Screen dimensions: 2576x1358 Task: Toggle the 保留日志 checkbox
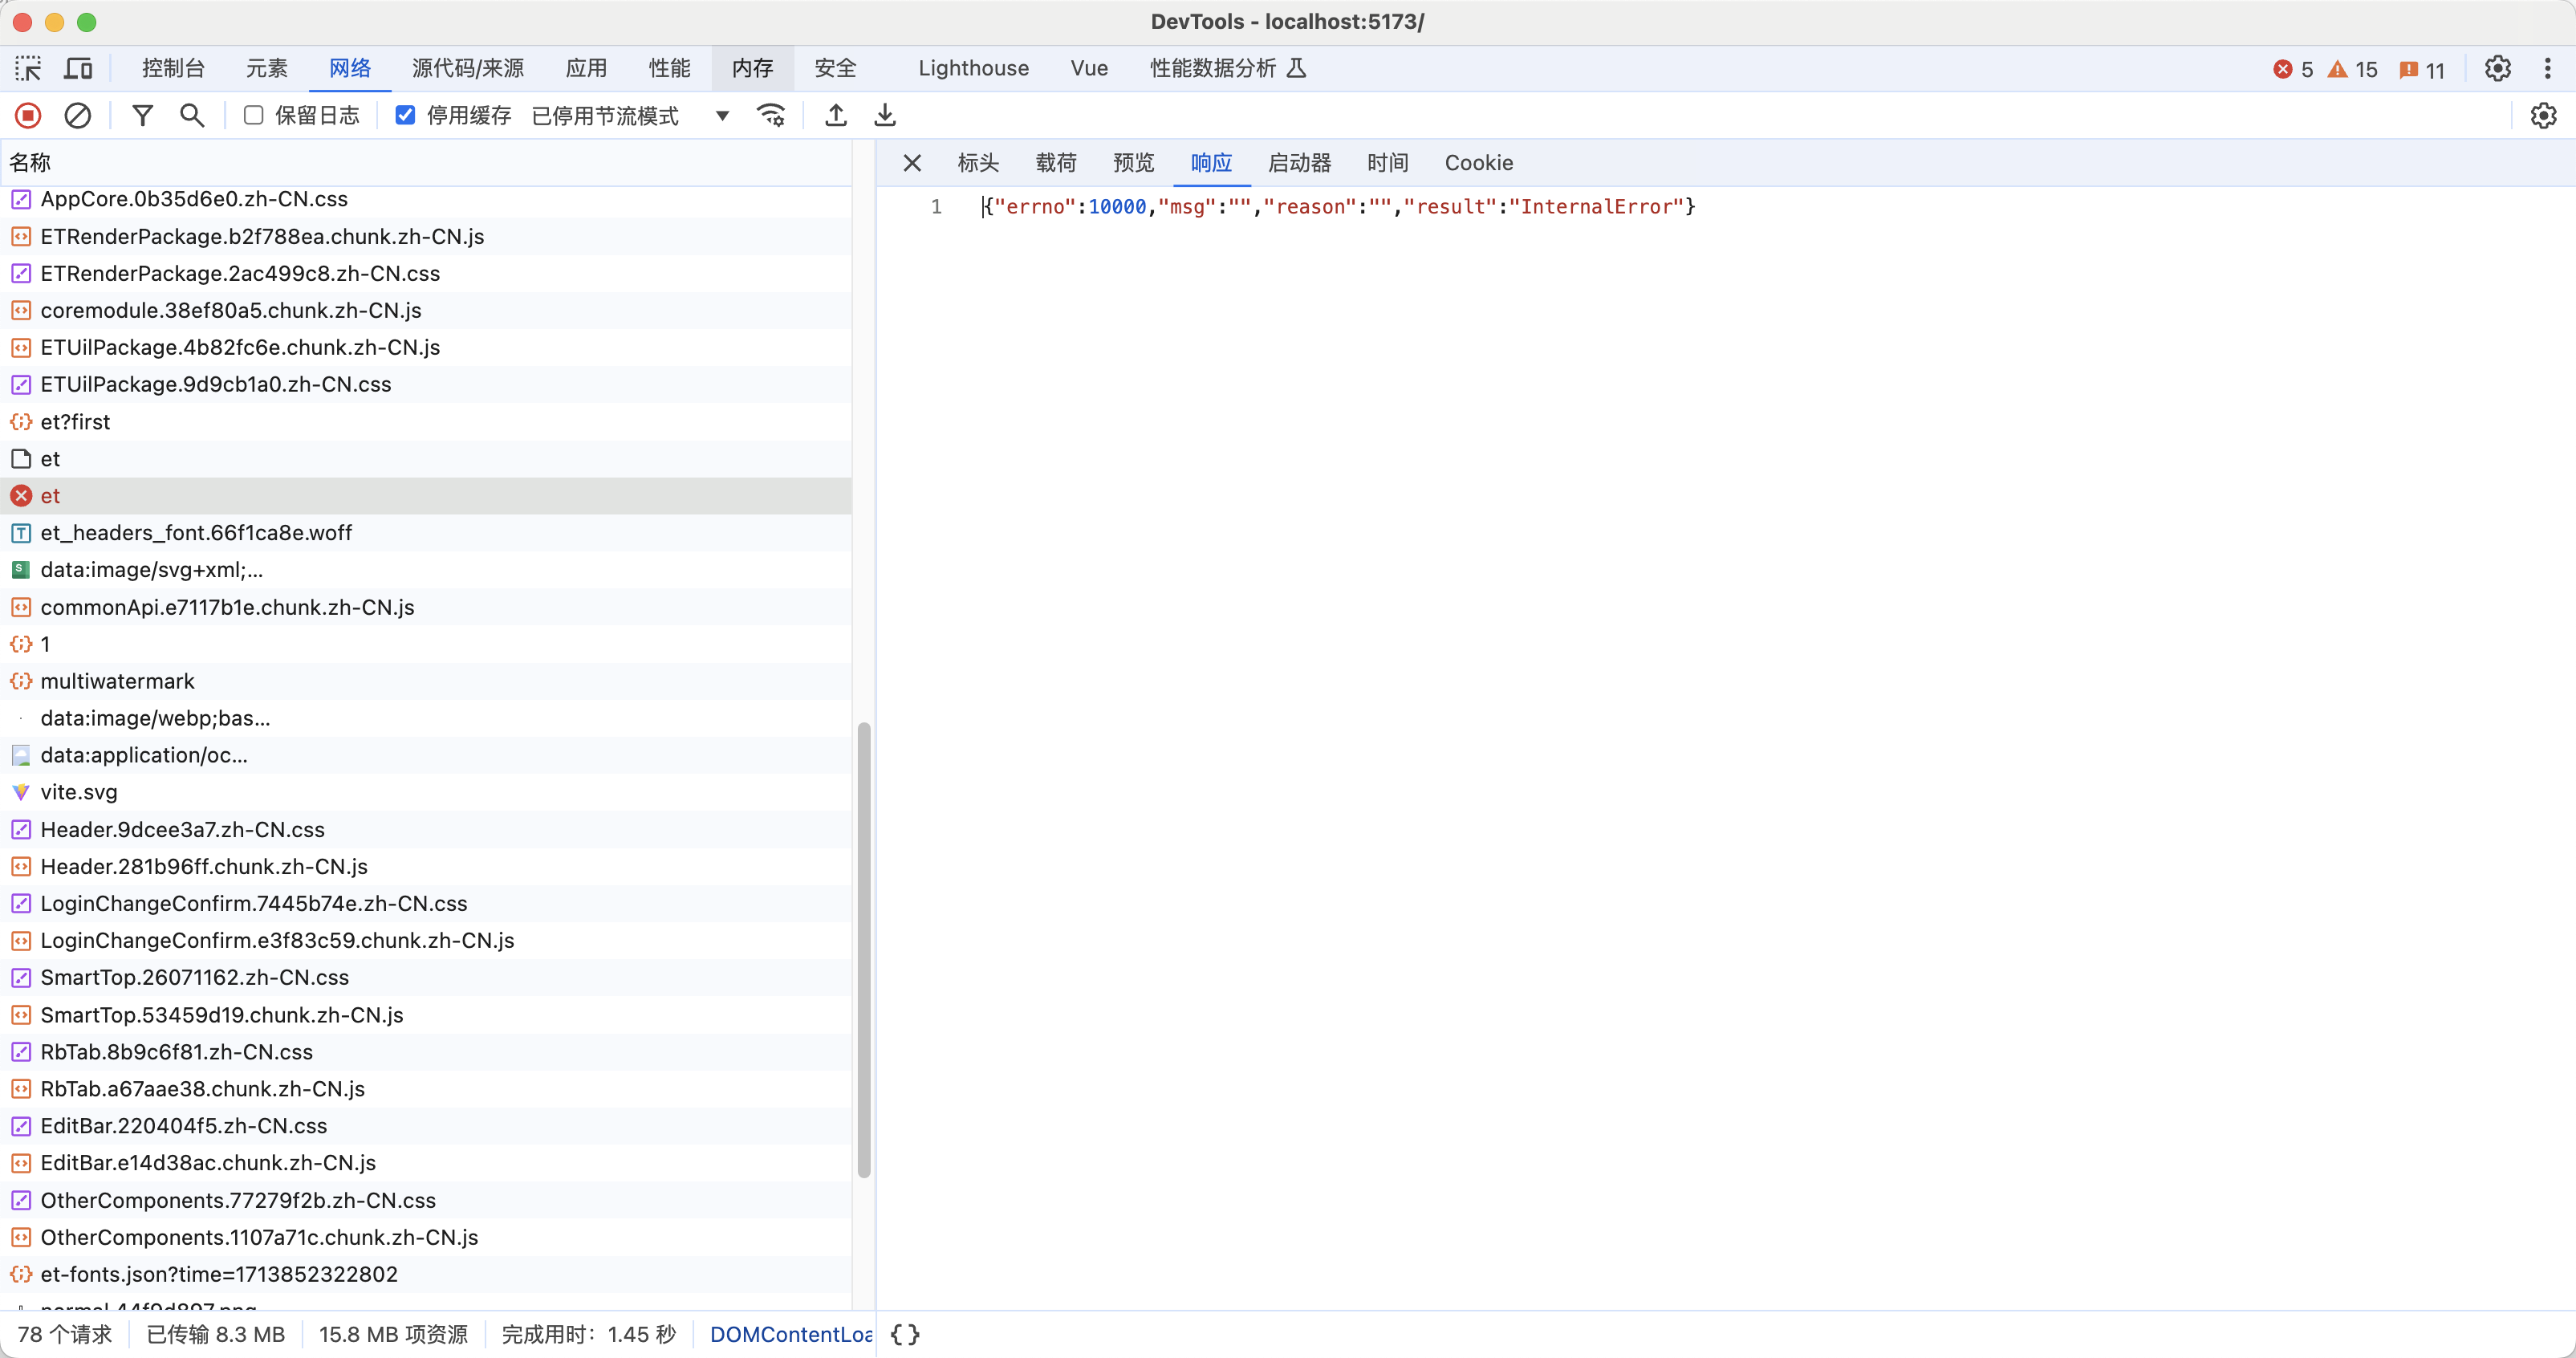254,116
